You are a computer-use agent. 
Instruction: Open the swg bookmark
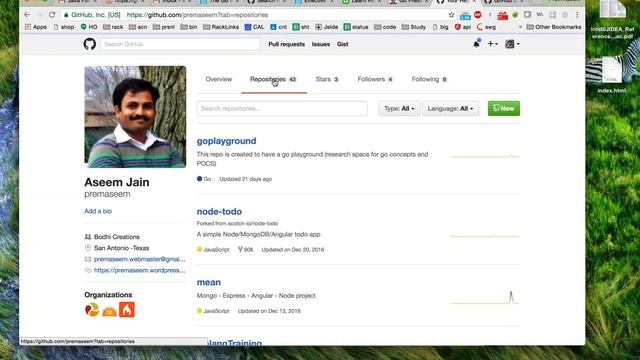pos(486,27)
